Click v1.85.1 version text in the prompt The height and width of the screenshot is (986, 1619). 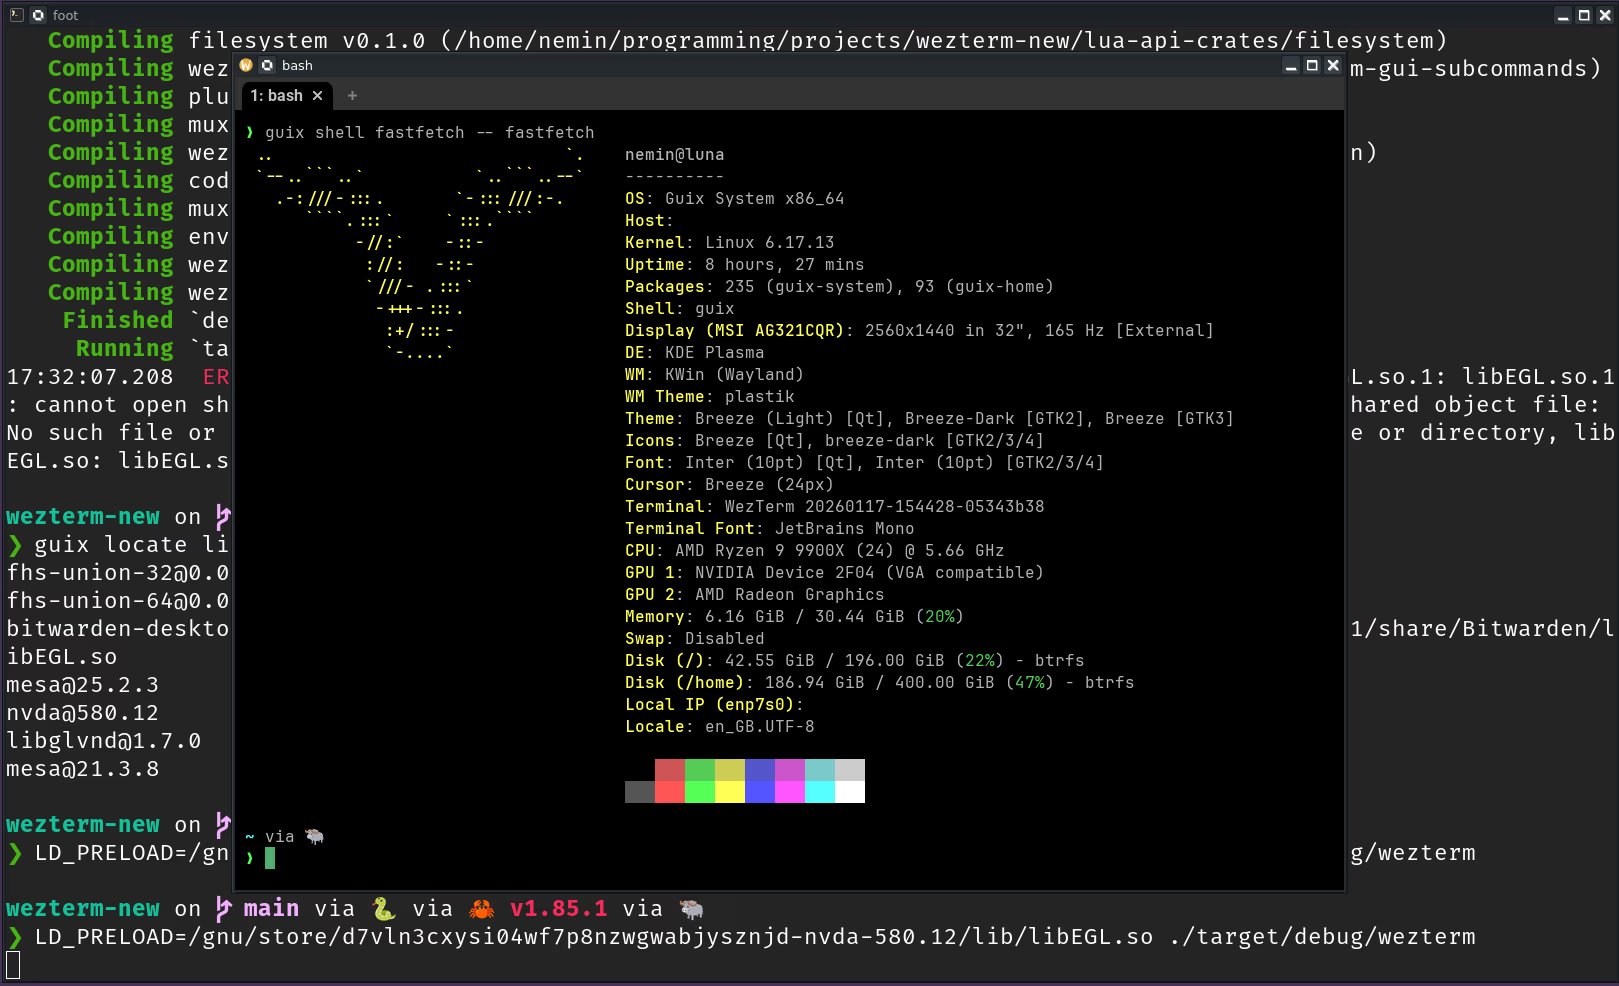557,908
